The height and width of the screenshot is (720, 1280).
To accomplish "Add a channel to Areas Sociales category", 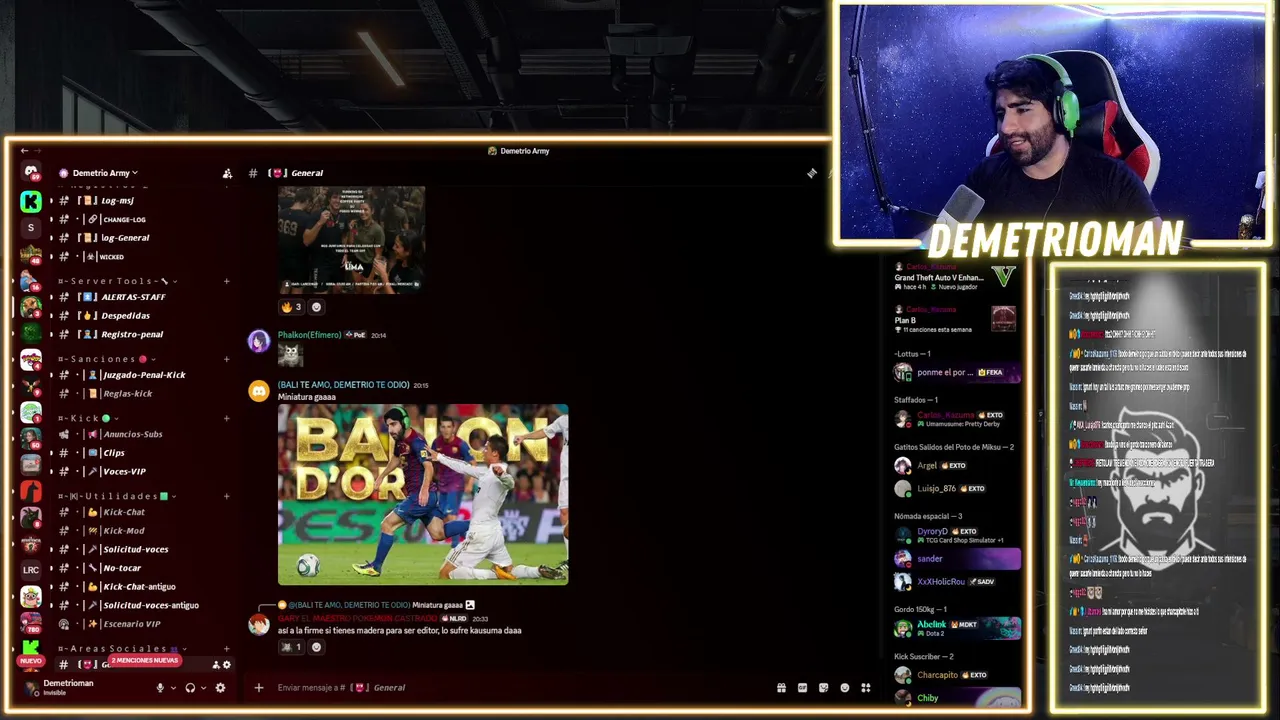I will (227, 649).
